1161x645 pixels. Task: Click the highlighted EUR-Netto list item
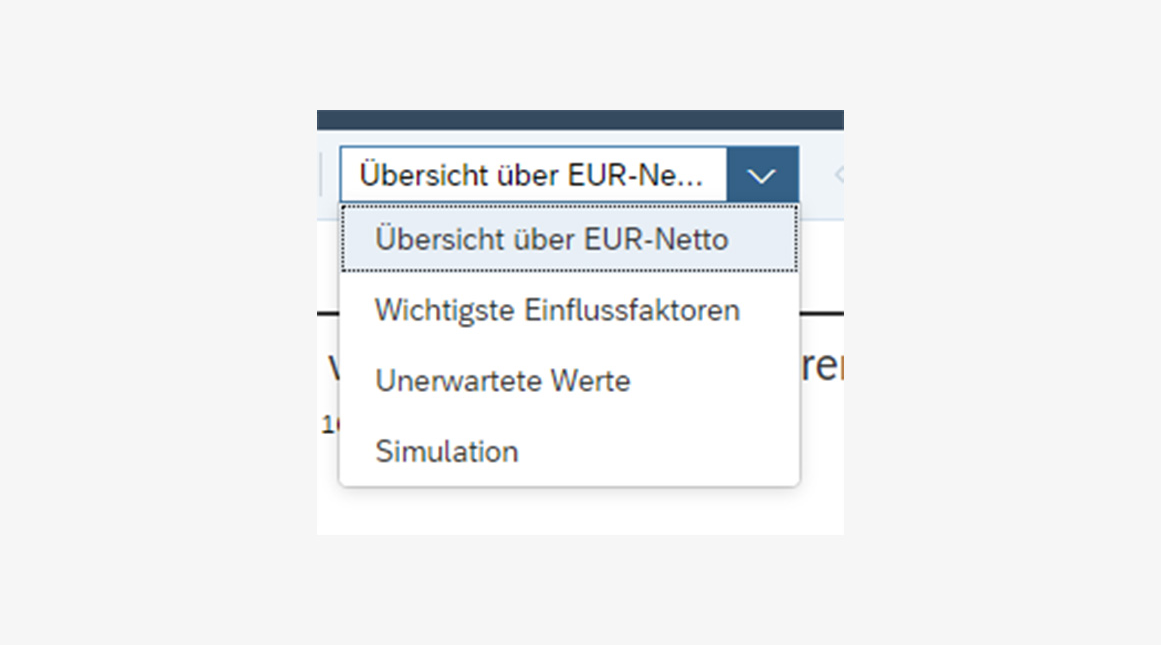[x=569, y=239]
